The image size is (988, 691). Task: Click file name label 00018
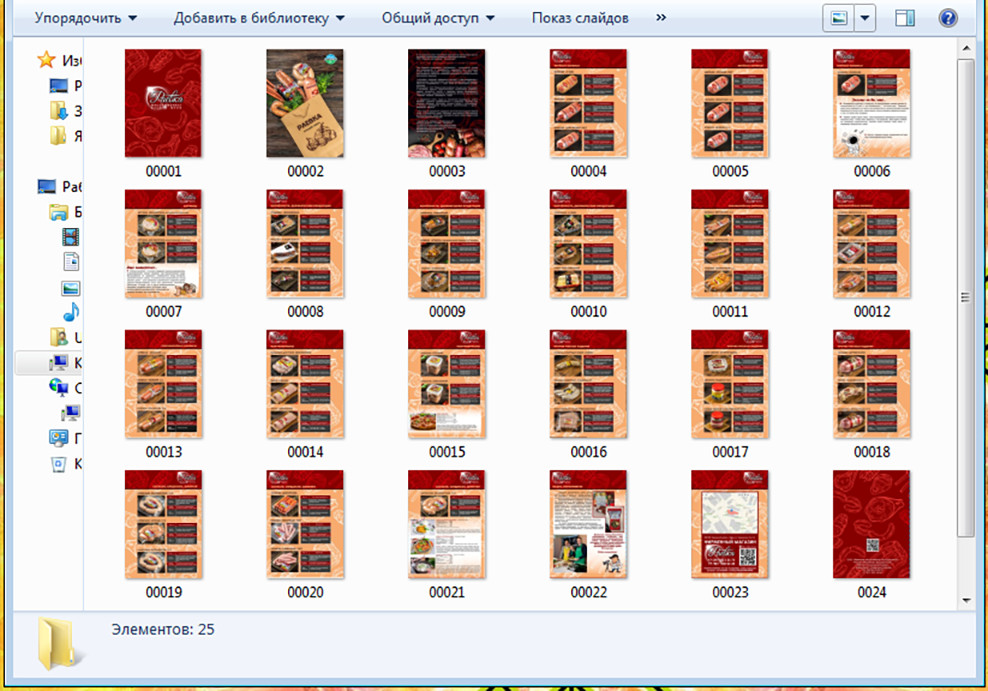click(871, 452)
